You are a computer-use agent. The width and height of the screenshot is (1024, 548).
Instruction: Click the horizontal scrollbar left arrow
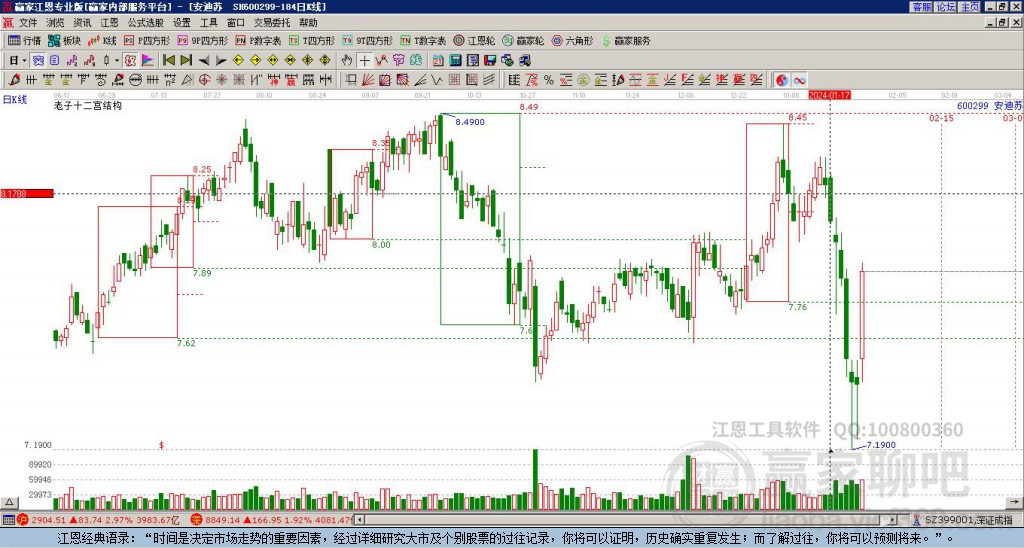[359, 520]
